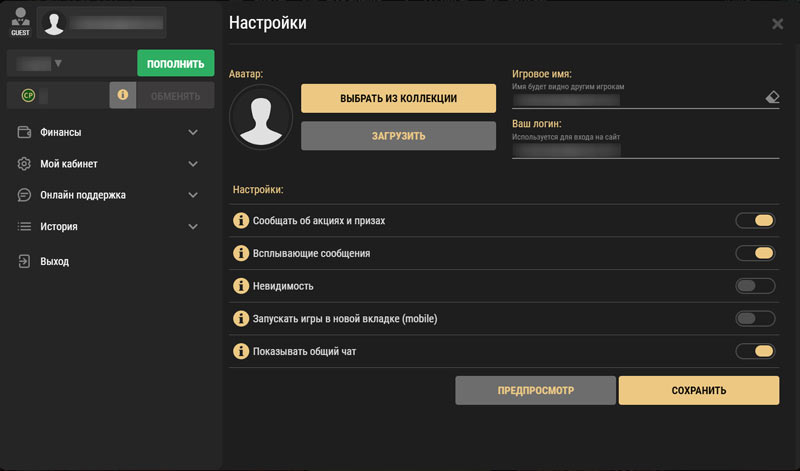The width and height of the screenshot is (800, 471).
Task: Click the info icon next to Обменять
Action: pos(122,95)
